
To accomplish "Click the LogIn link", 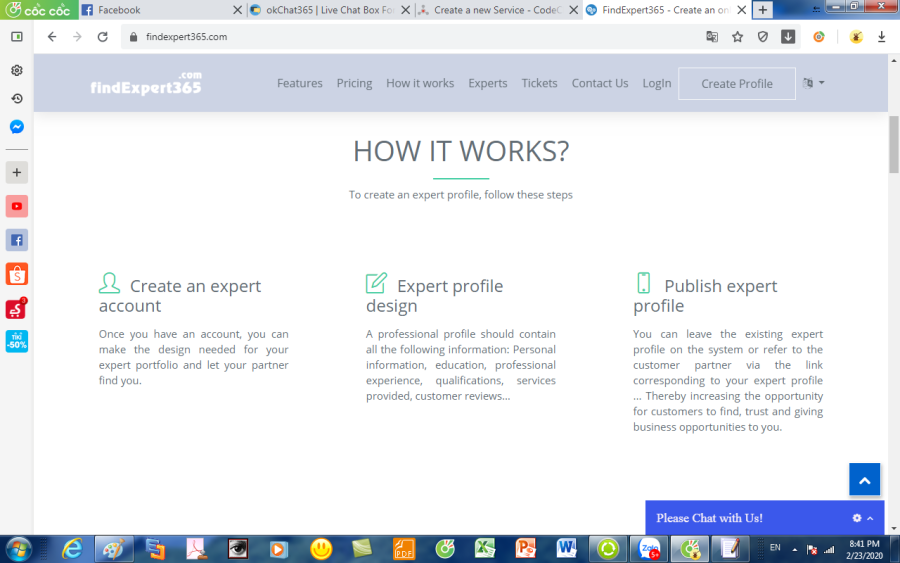I will click(x=657, y=83).
